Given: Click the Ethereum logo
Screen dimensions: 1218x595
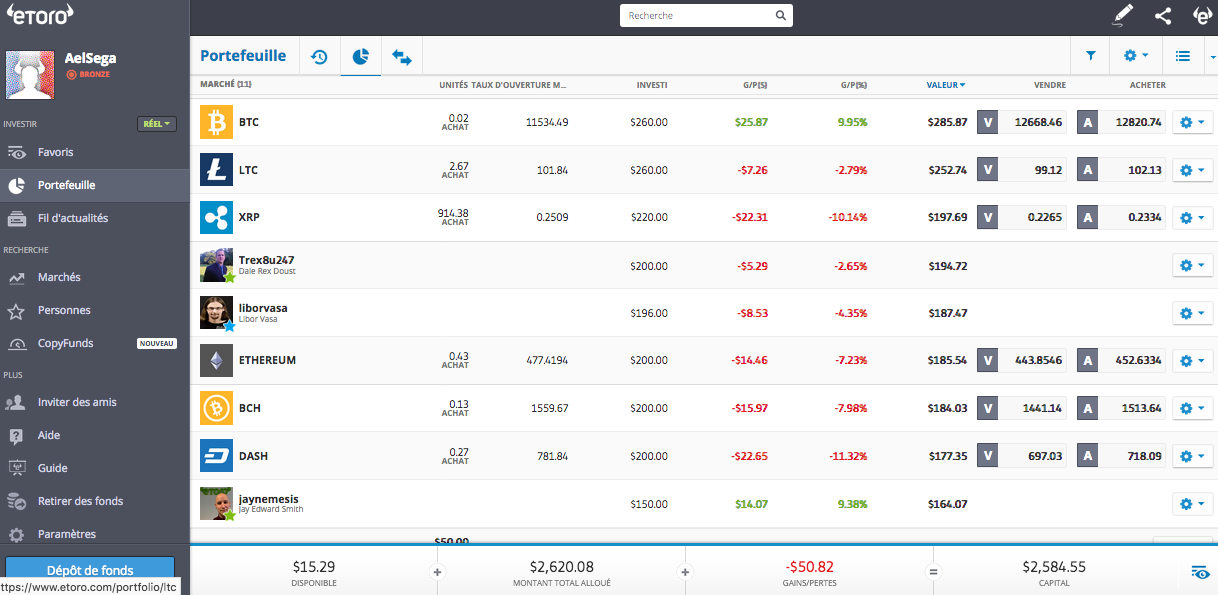Looking at the screenshot, I should pos(216,360).
